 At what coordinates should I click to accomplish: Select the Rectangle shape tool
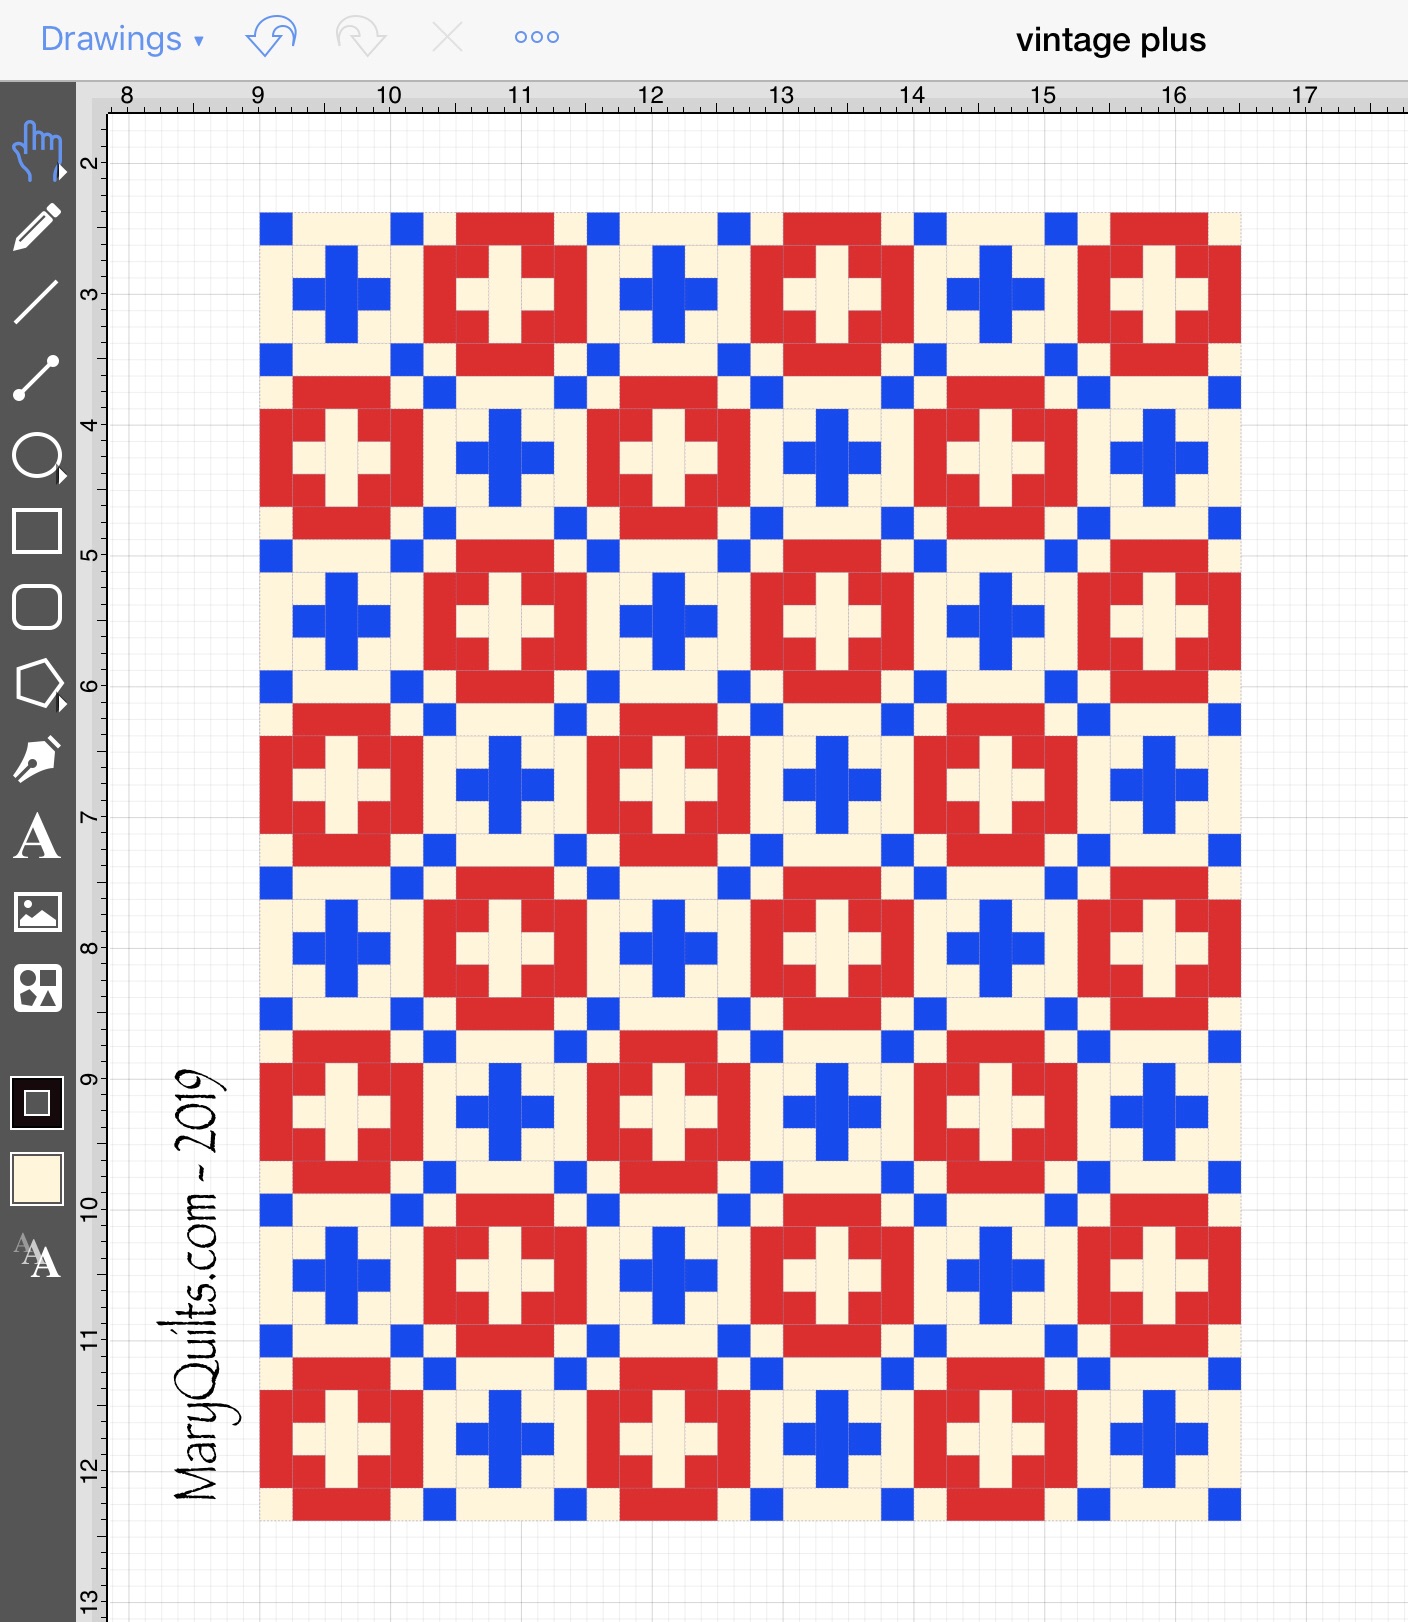point(37,530)
